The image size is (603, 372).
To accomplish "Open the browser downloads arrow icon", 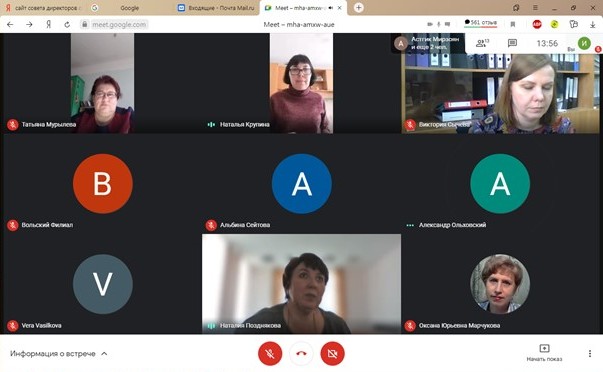I will coord(592,24).
